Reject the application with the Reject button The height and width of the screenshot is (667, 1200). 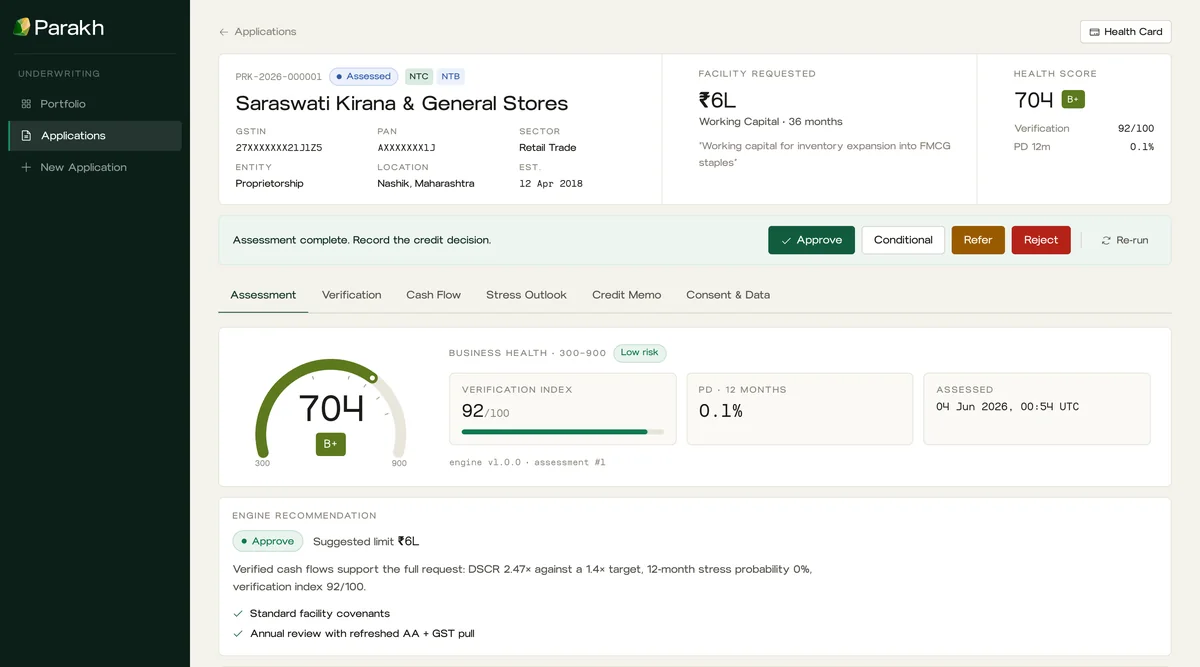coord(1041,240)
